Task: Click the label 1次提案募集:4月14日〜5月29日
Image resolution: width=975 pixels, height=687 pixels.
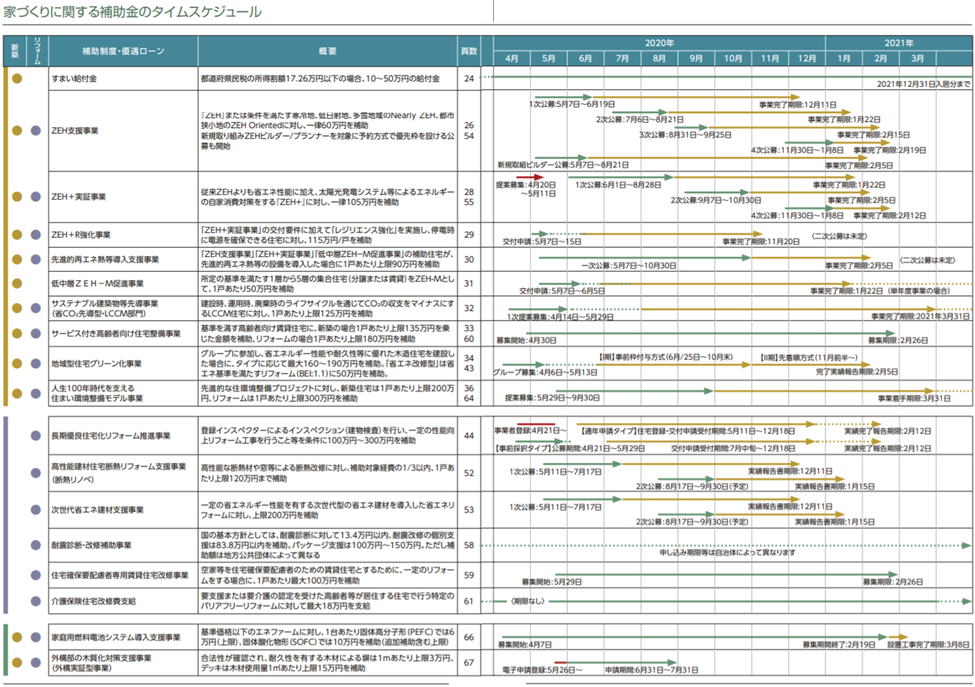Action: 561,317
